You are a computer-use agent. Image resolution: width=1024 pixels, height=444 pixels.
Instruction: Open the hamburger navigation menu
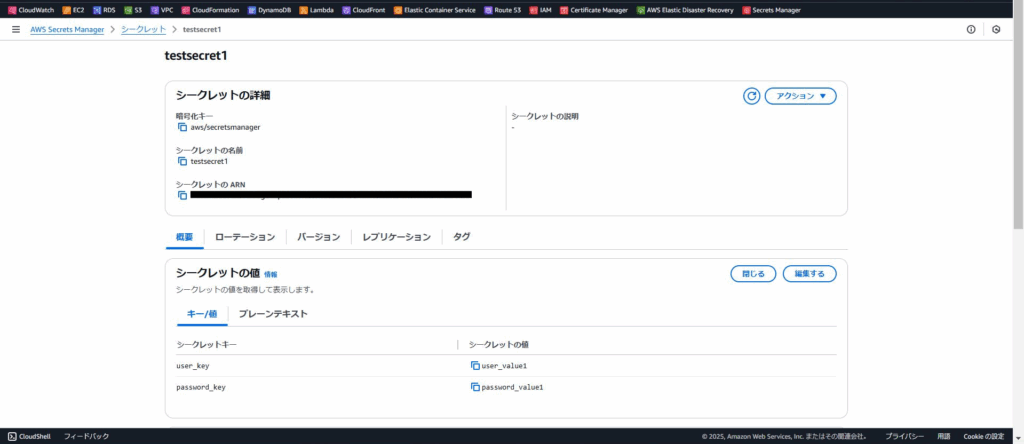point(15,29)
